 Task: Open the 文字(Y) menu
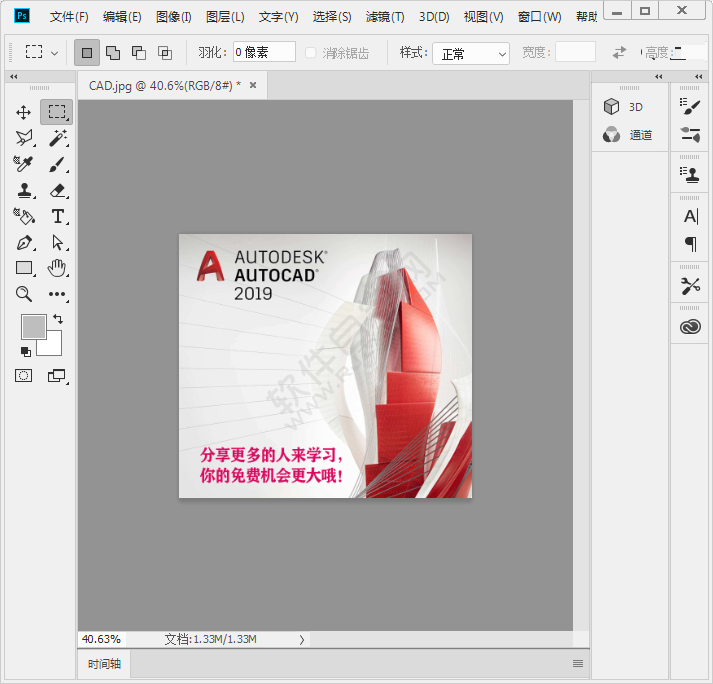[x=278, y=17]
